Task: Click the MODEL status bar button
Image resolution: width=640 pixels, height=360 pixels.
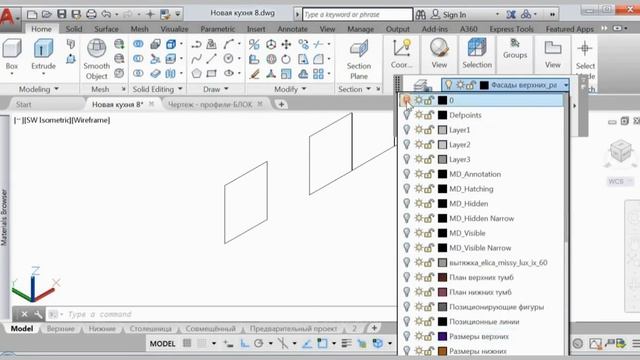Action: click(162, 344)
